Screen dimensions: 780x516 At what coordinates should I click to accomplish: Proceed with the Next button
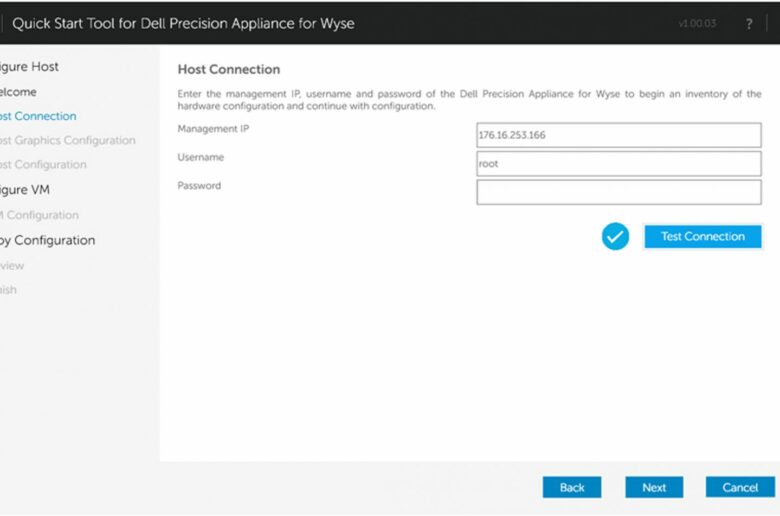click(654, 487)
